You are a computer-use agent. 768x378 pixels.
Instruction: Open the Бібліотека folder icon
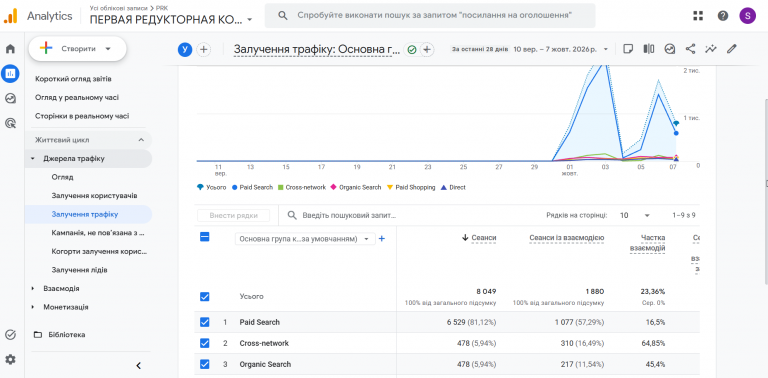38,335
